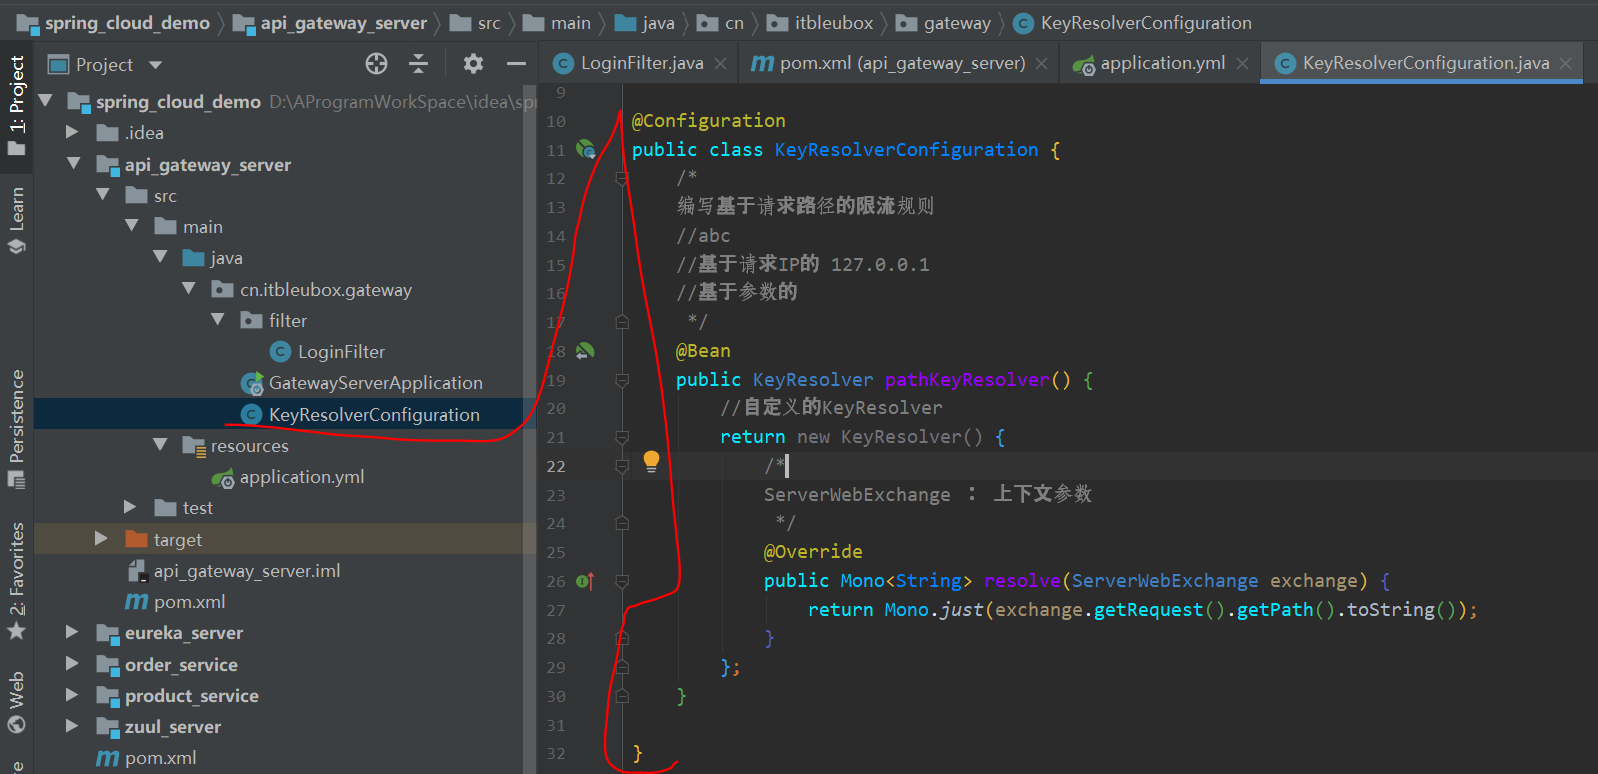Click the locate/scroll-from-source target icon

coord(376,64)
